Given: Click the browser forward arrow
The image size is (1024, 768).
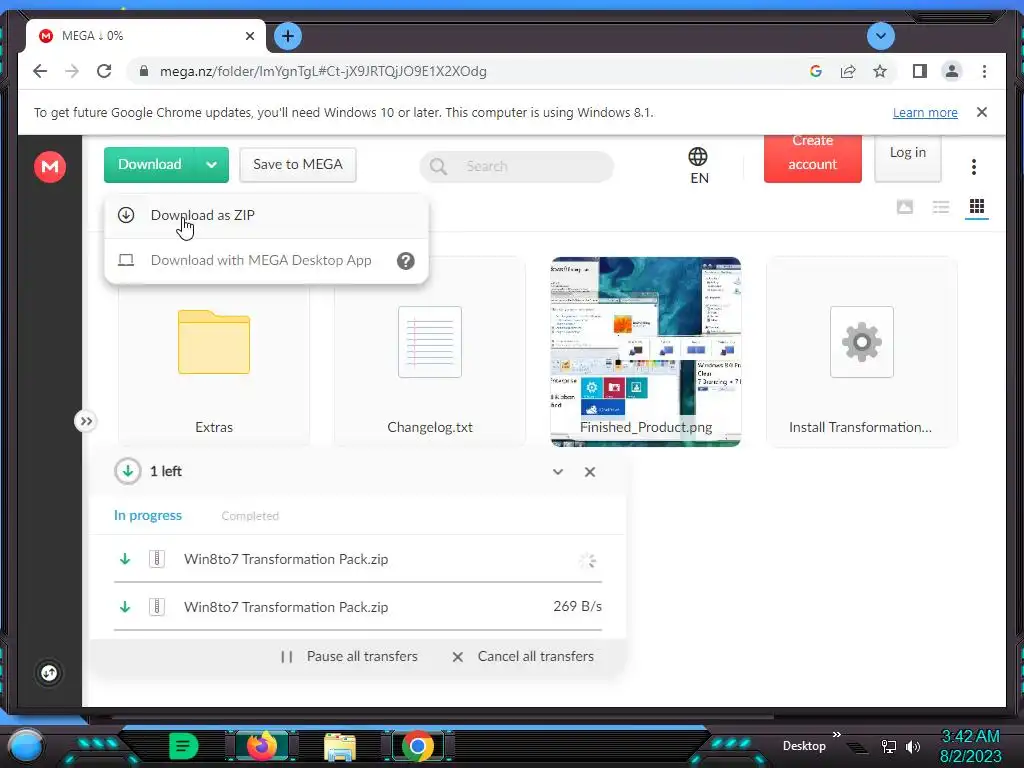Looking at the screenshot, I should click(72, 71).
